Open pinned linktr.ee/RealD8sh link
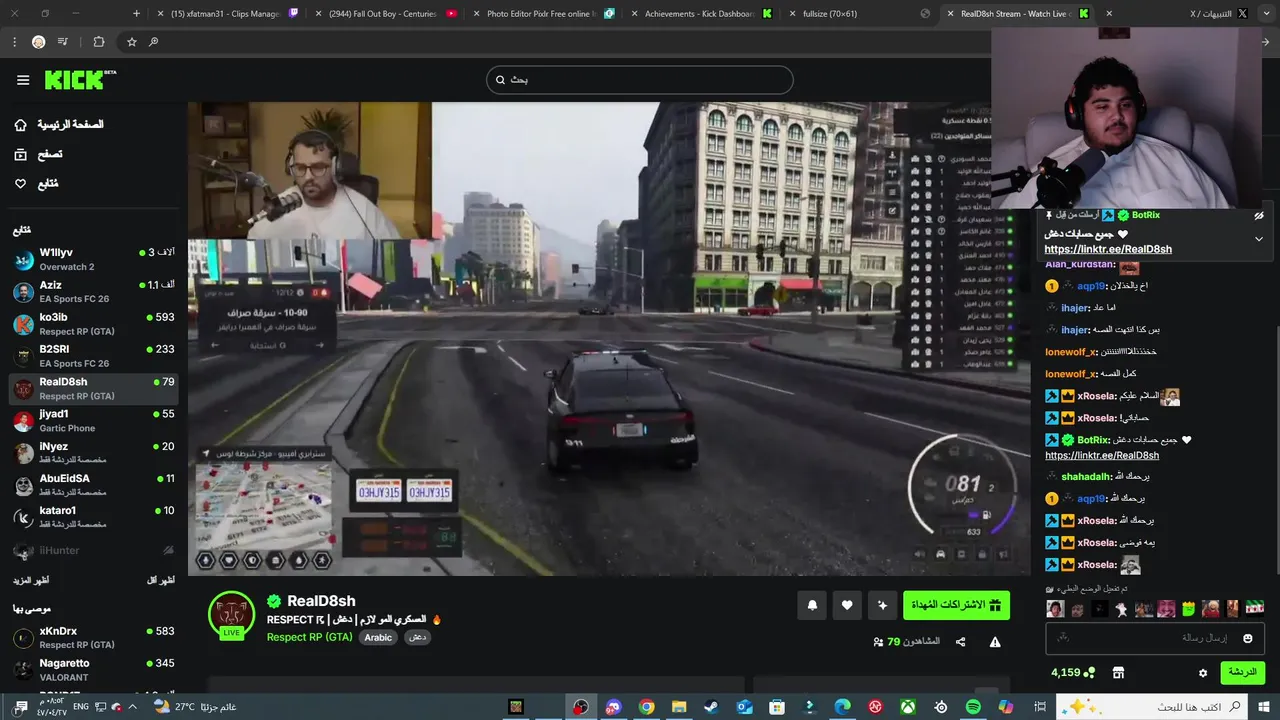 (1108, 249)
